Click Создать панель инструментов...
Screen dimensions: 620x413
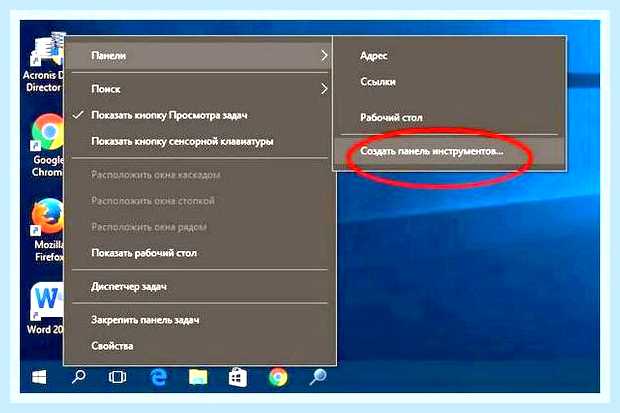449,151
